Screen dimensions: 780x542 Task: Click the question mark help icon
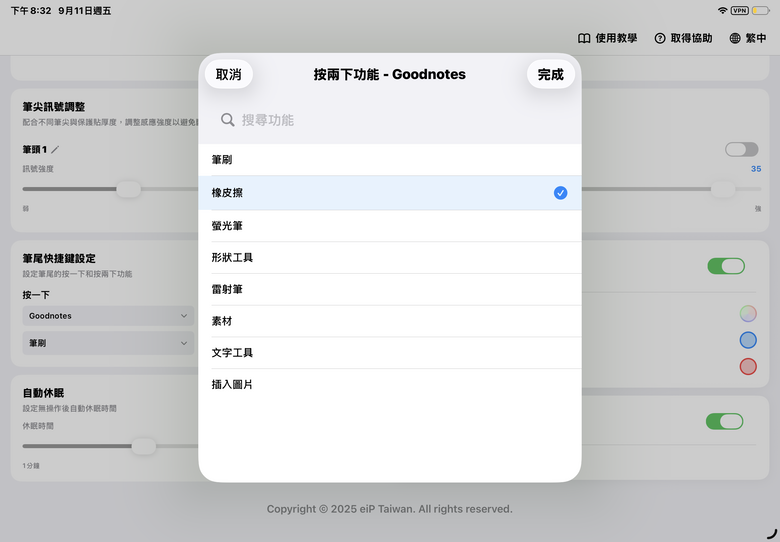point(660,38)
